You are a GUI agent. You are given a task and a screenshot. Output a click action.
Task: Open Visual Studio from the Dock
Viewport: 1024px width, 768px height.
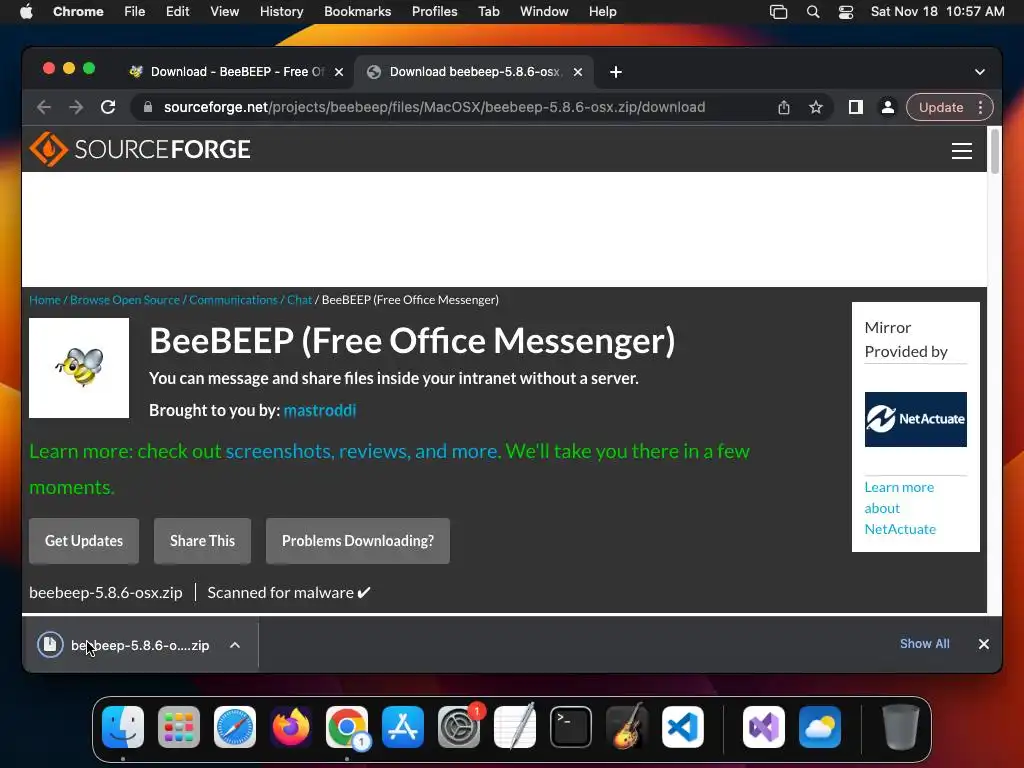(764, 727)
